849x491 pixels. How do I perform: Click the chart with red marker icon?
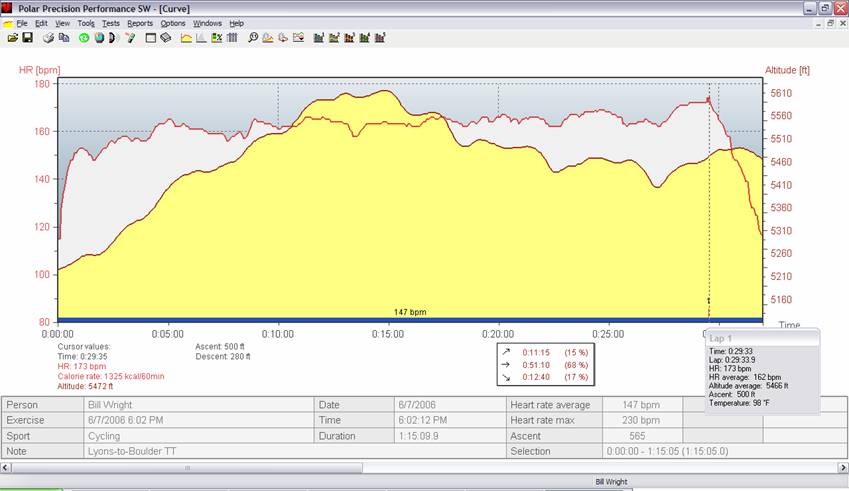point(298,38)
